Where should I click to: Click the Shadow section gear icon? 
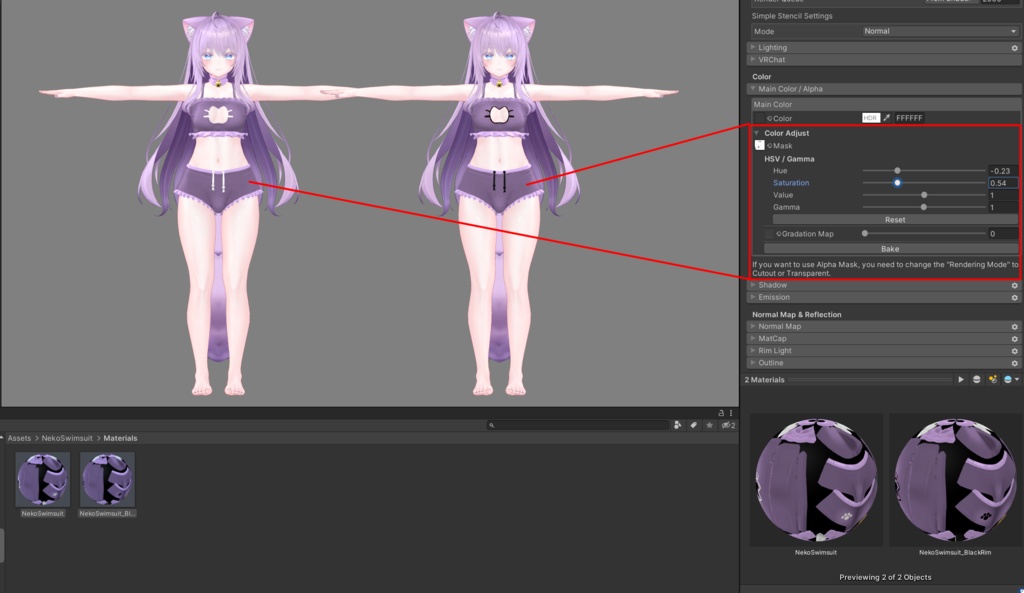[x=1014, y=285]
